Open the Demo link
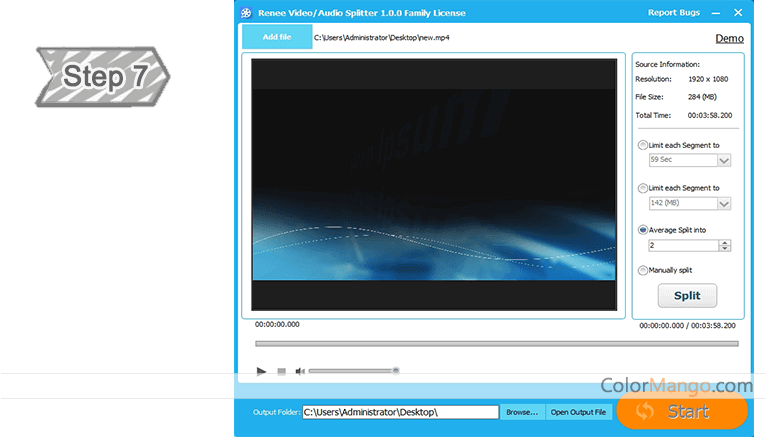 click(729, 39)
